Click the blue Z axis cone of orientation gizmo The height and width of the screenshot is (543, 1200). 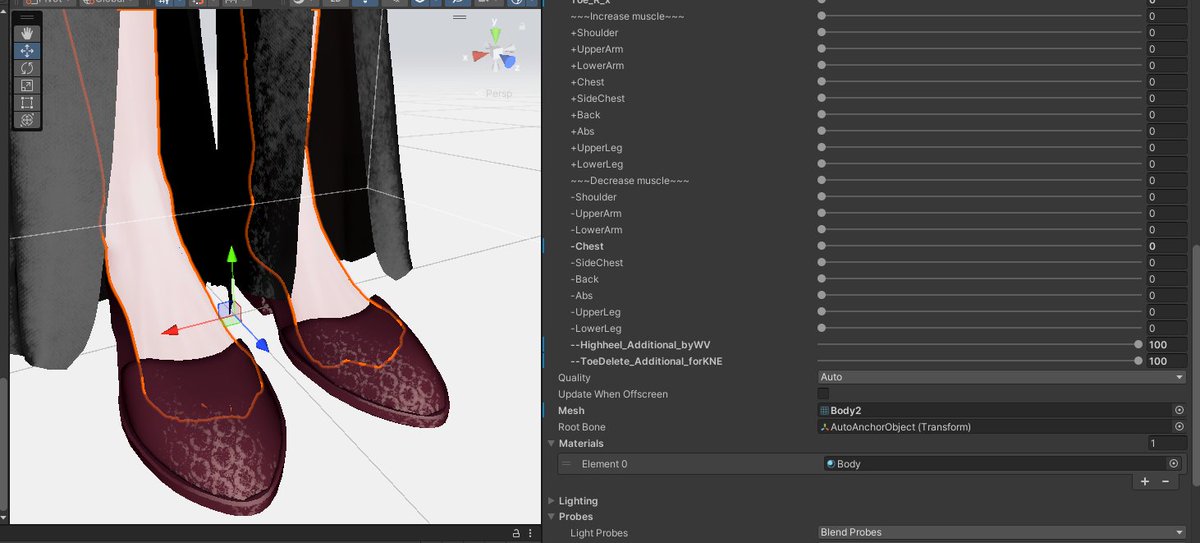[x=509, y=62]
